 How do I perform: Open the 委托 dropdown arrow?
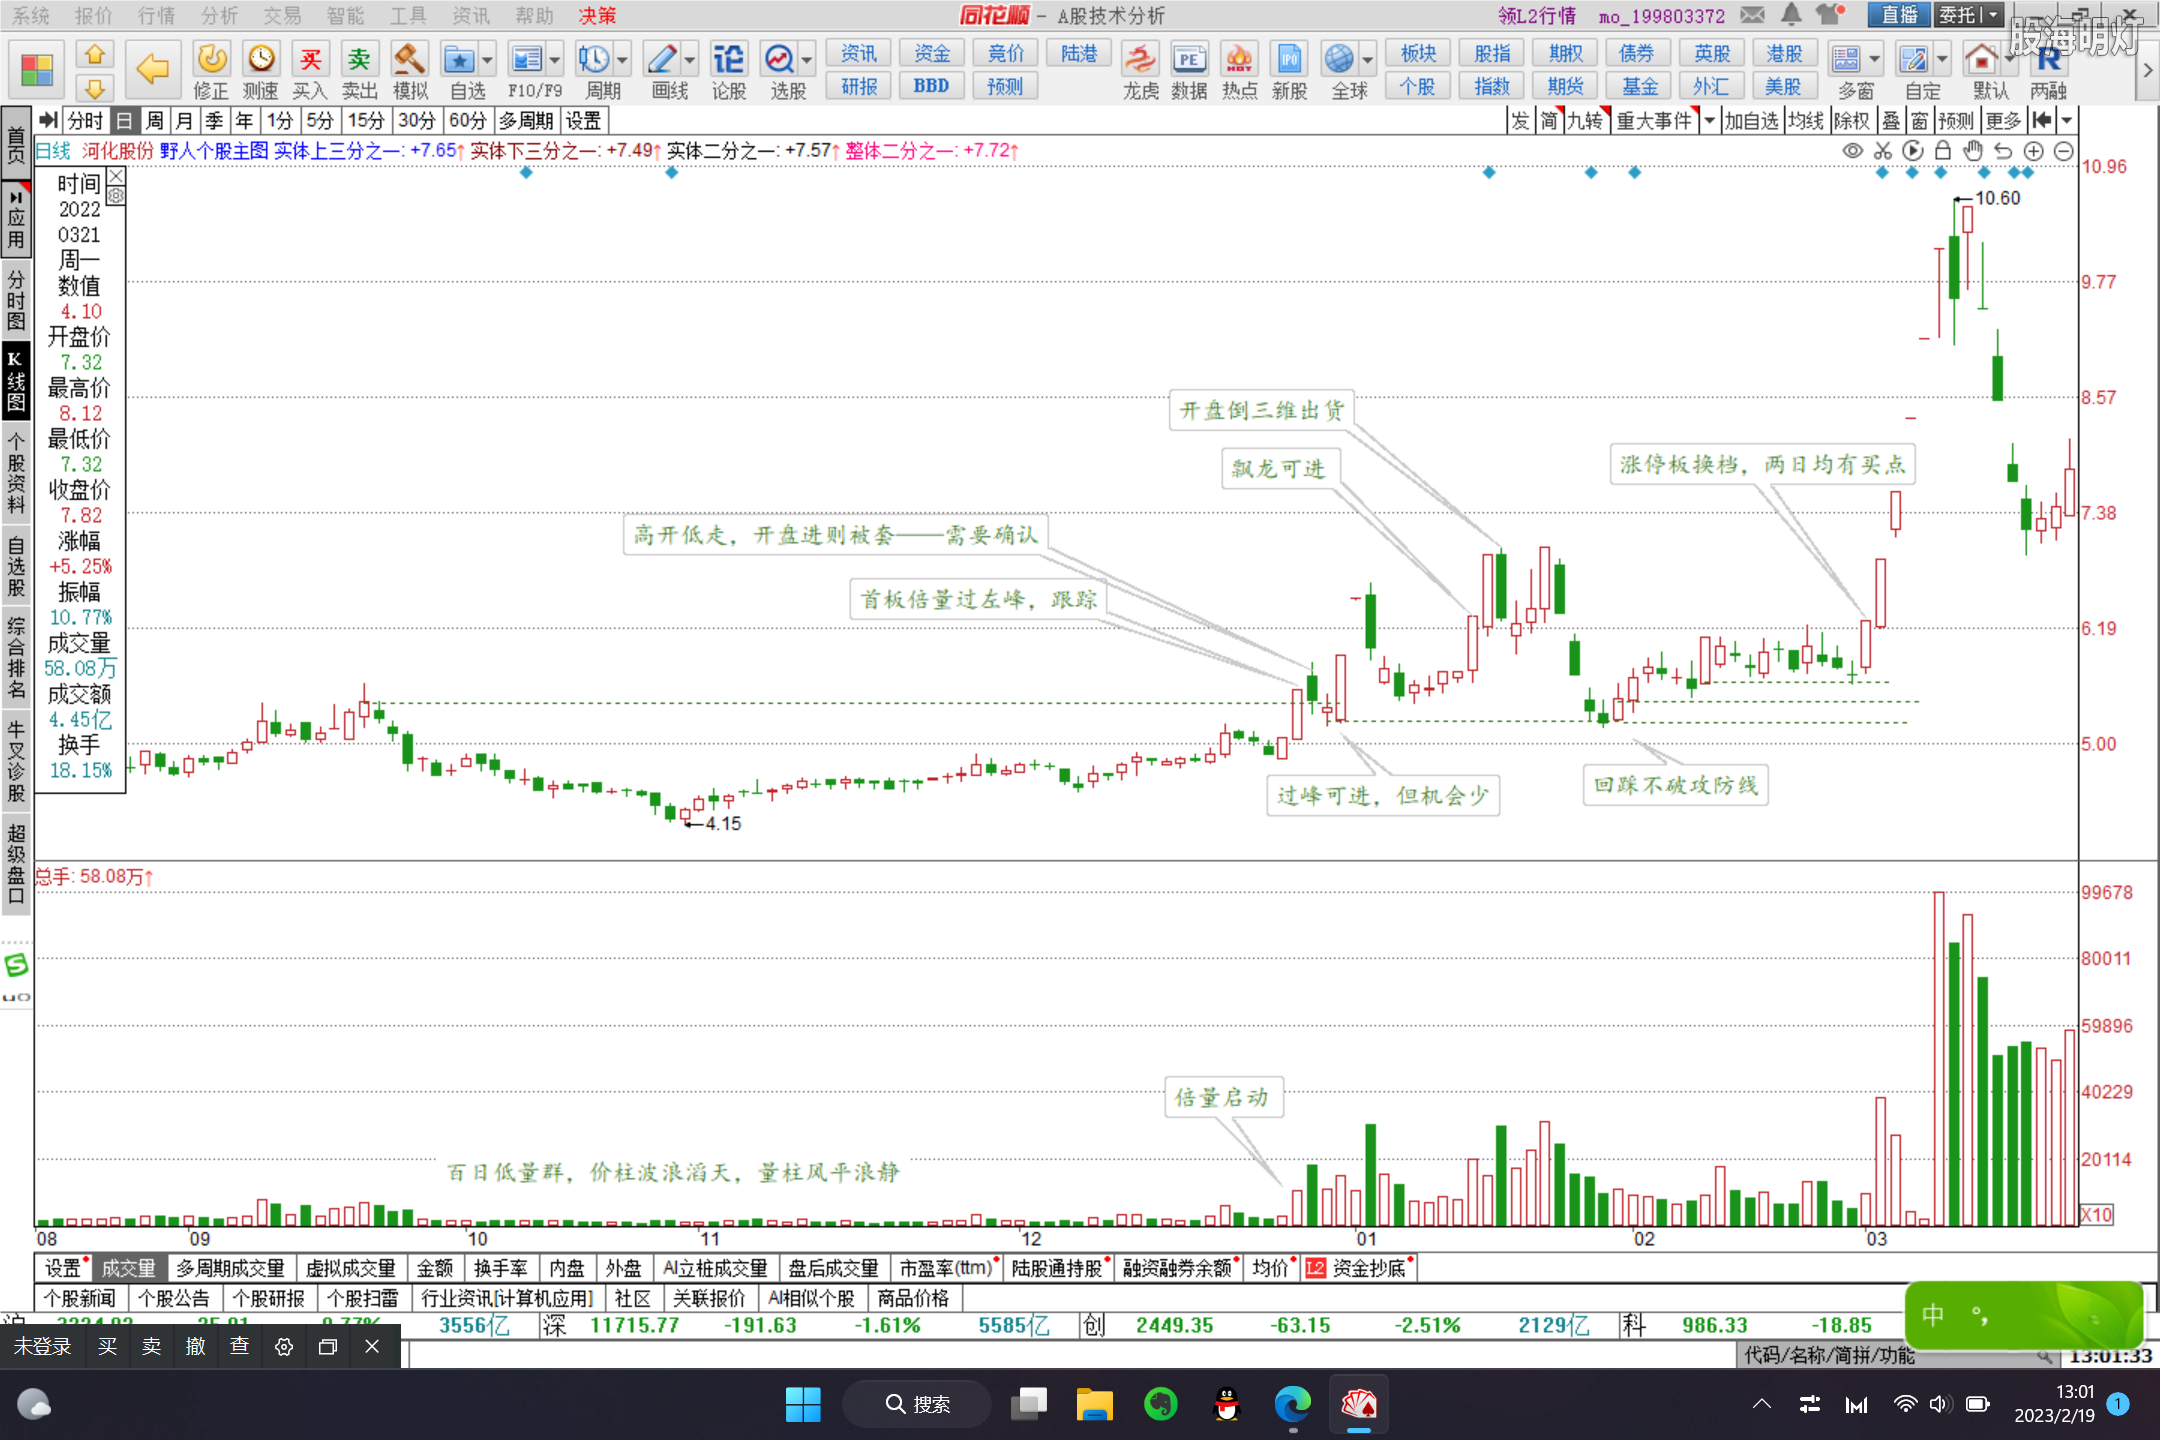[x=1993, y=15]
